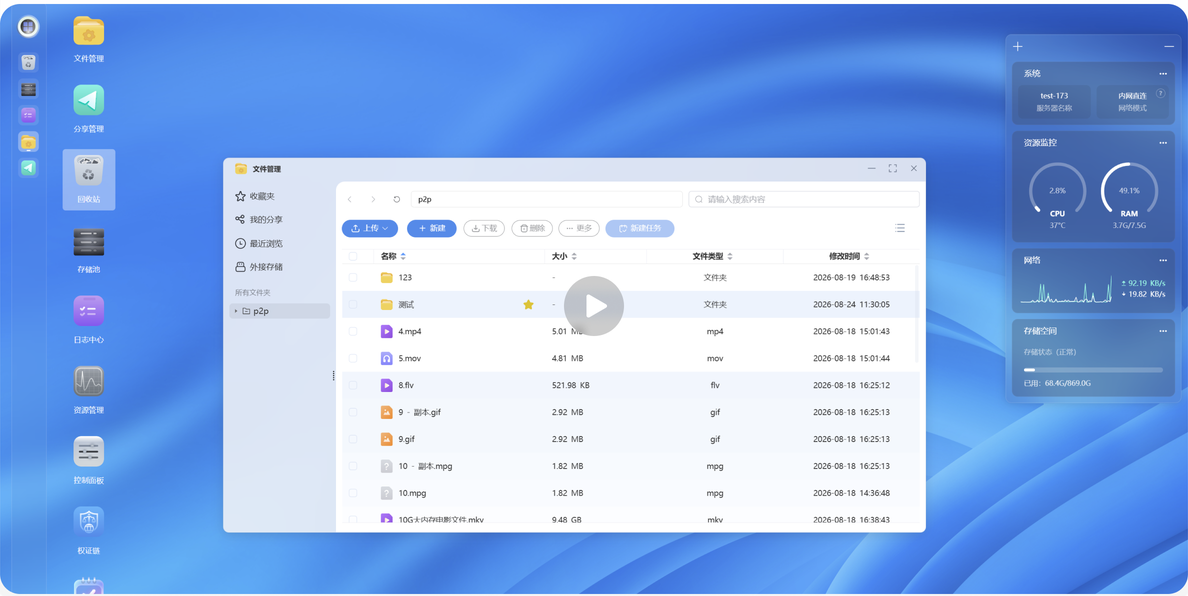Tick the checkbox for 9 - 副本.gif
Image resolution: width=1188 pixels, height=596 pixels.
[352, 412]
